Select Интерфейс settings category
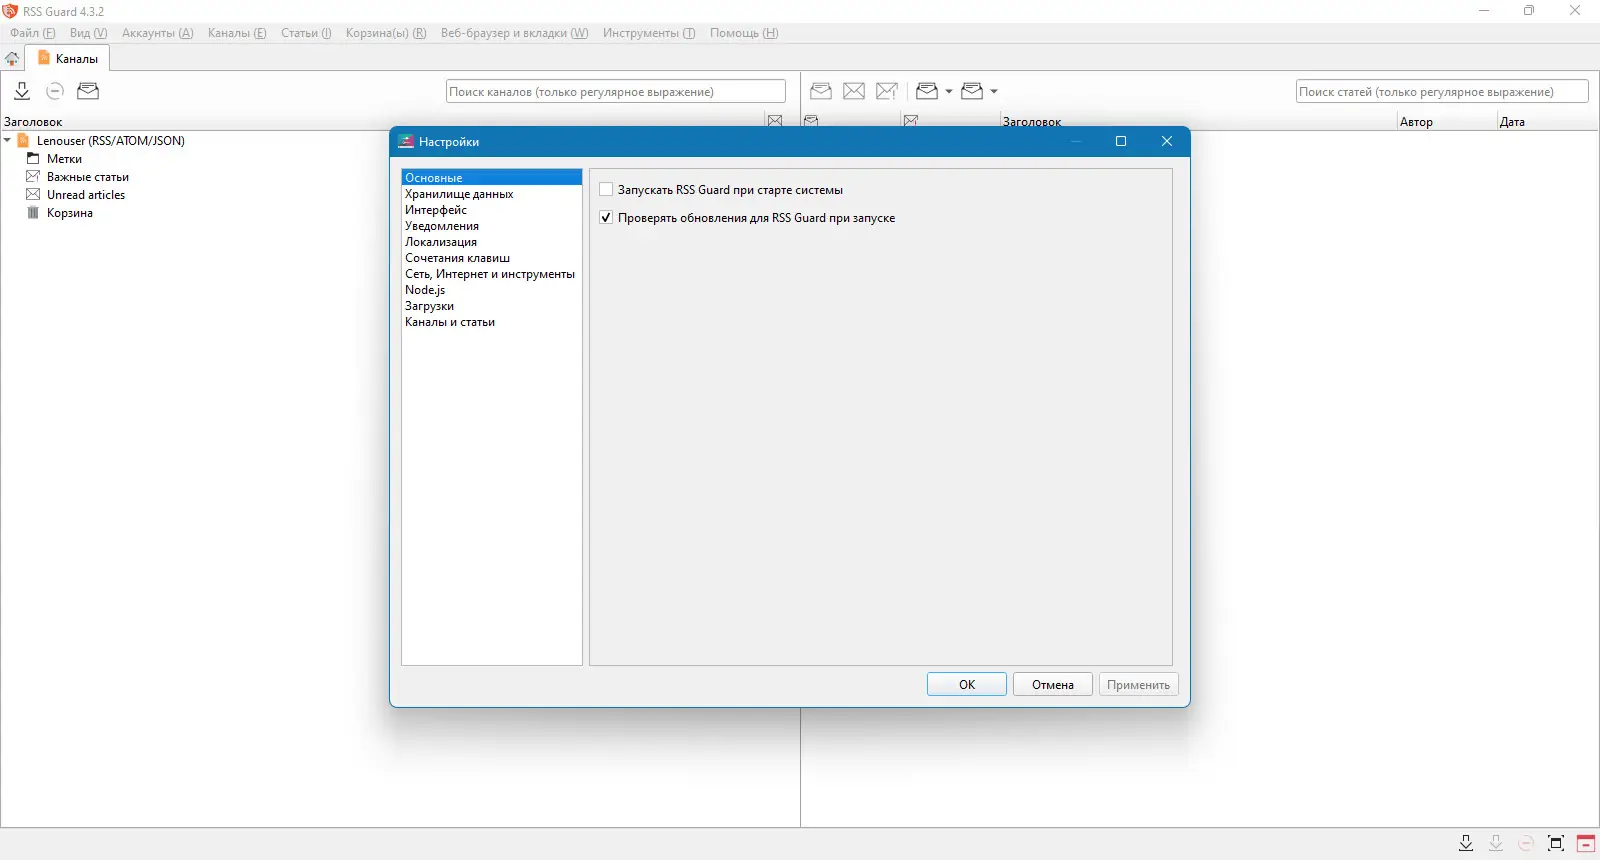Screen dimensions: 1600x860 click(x=491, y=210)
